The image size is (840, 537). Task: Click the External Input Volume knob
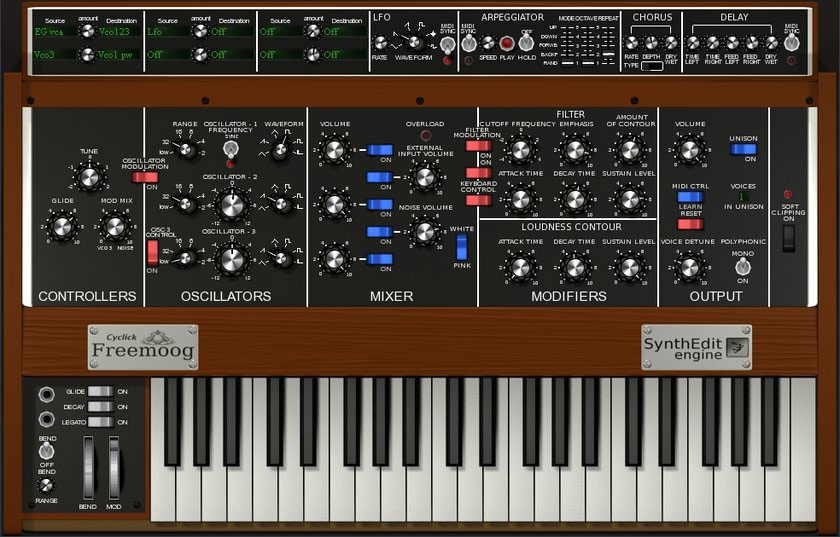(x=424, y=177)
